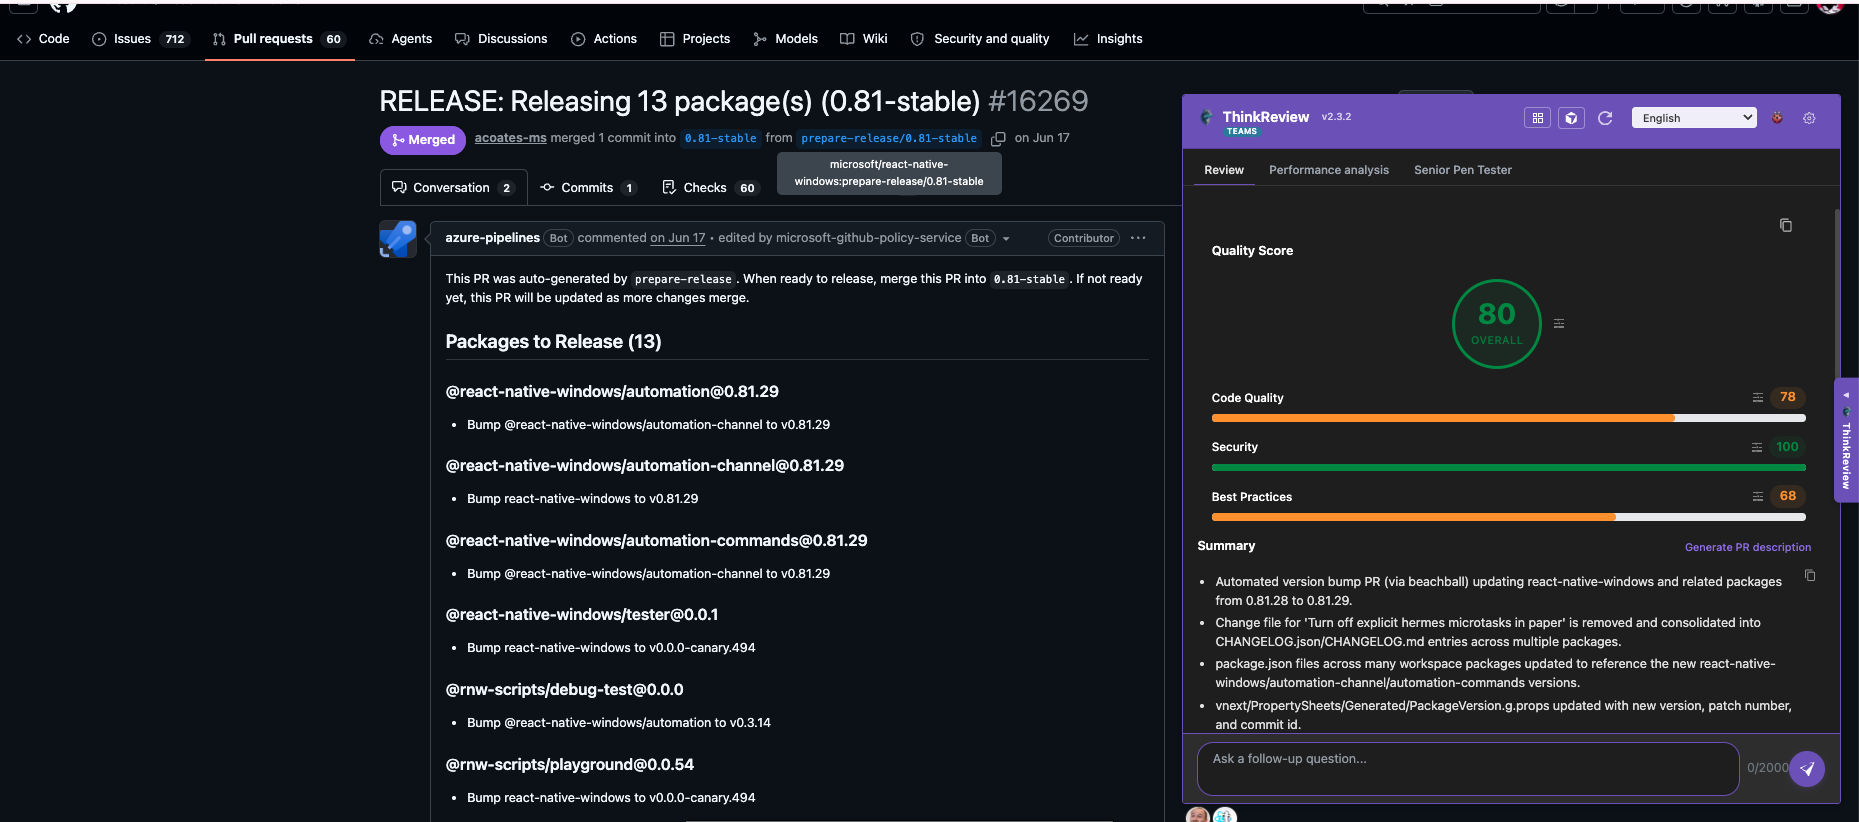Open the grid view button in ThinkReview header
The height and width of the screenshot is (822, 1859).
pos(1538,118)
